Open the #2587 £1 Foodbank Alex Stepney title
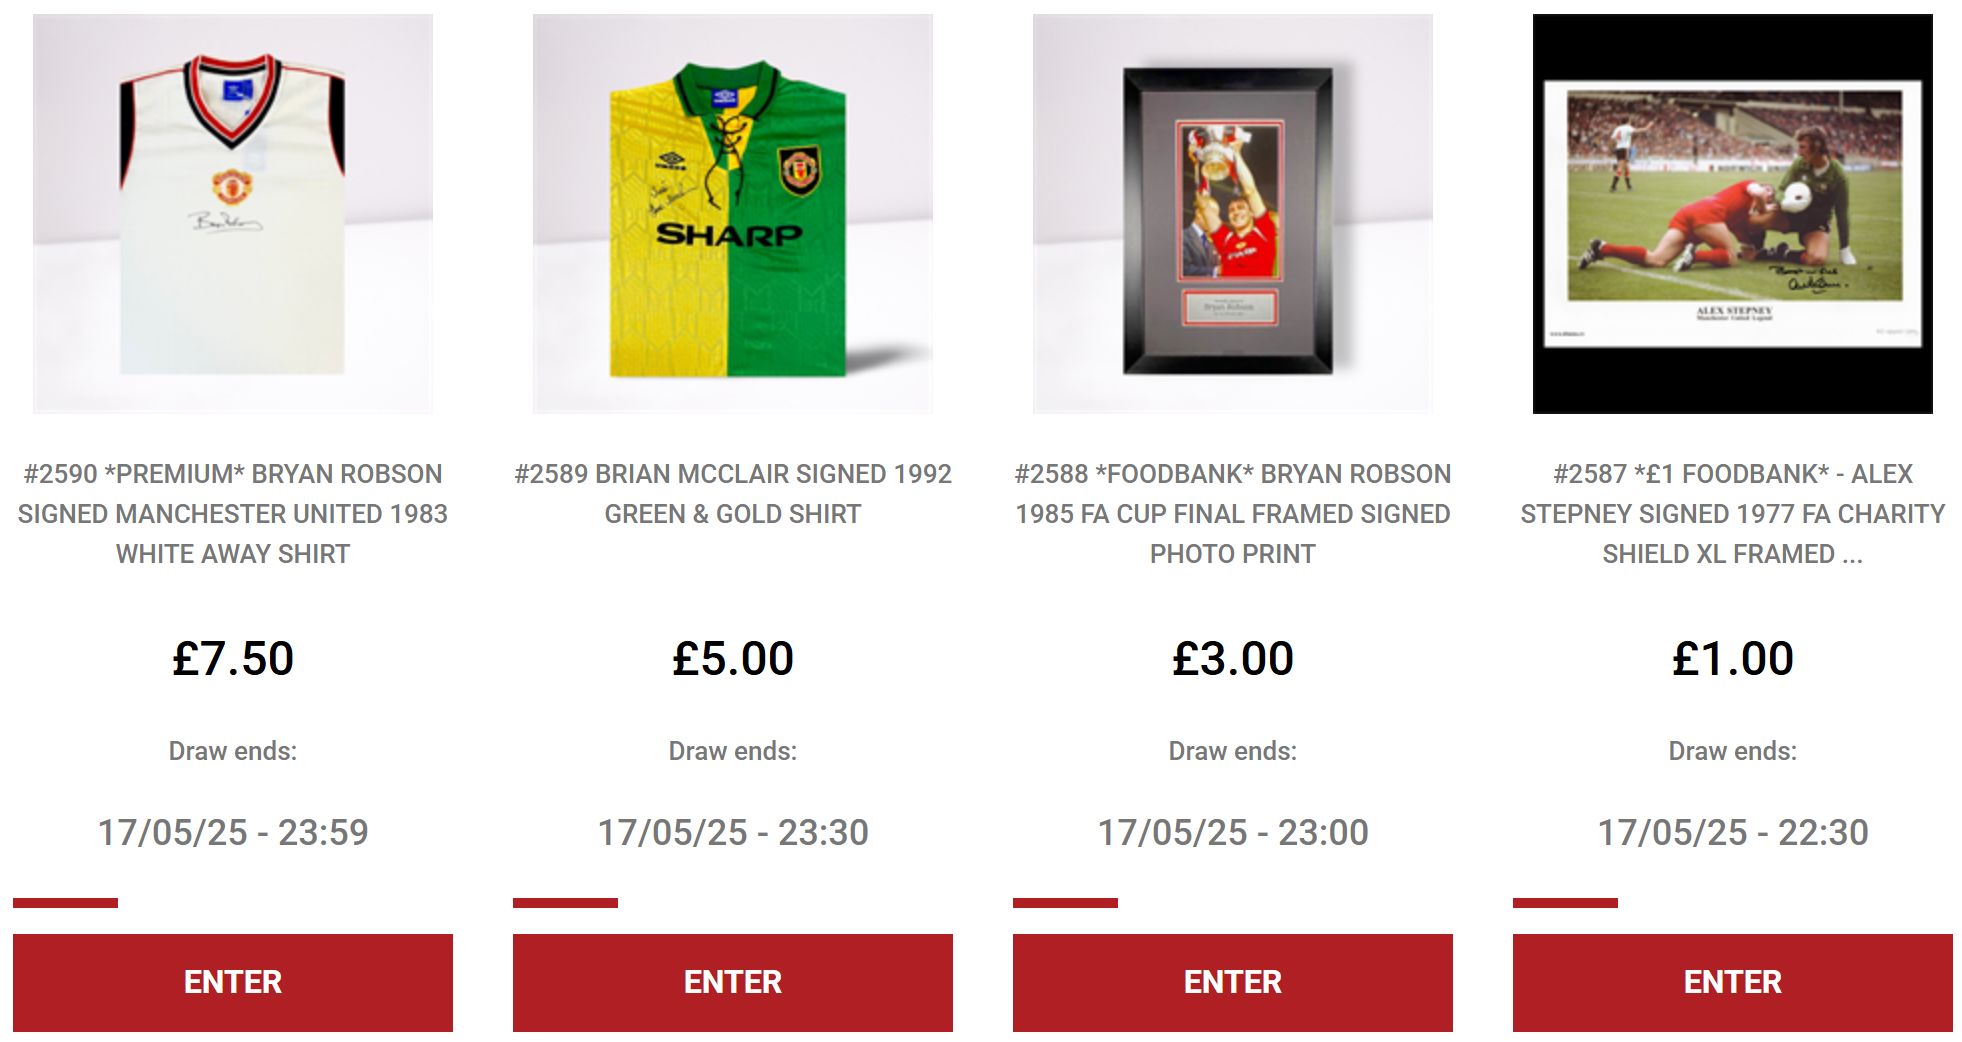This screenshot has width=1962, height=1042. (1732, 514)
